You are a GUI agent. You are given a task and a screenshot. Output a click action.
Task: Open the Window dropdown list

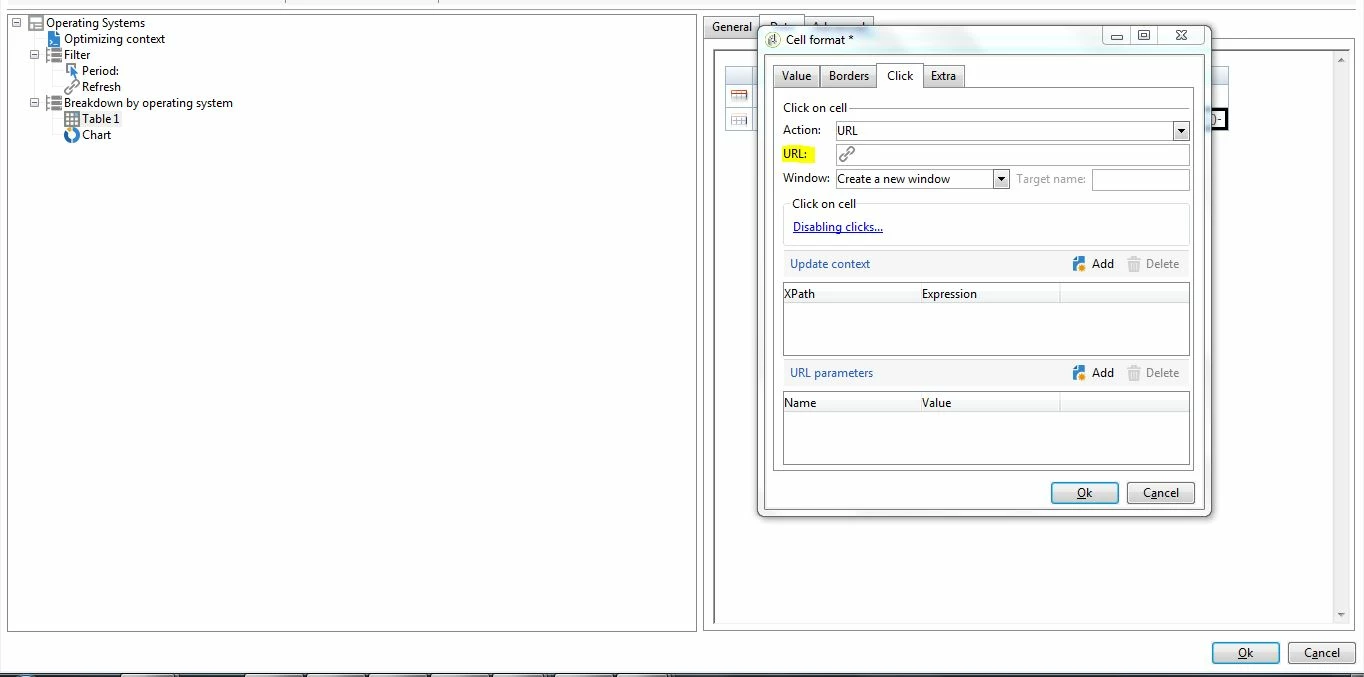[x=1001, y=179]
